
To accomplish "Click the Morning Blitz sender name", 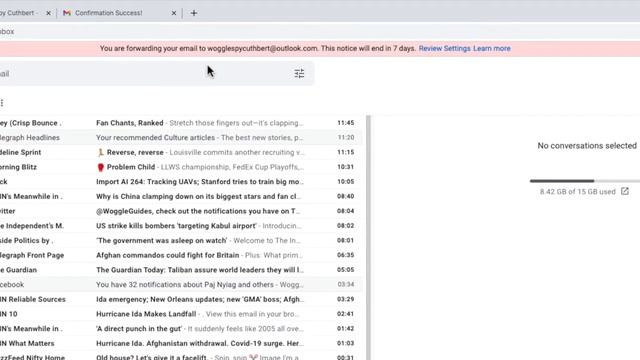I will (18, 167).
